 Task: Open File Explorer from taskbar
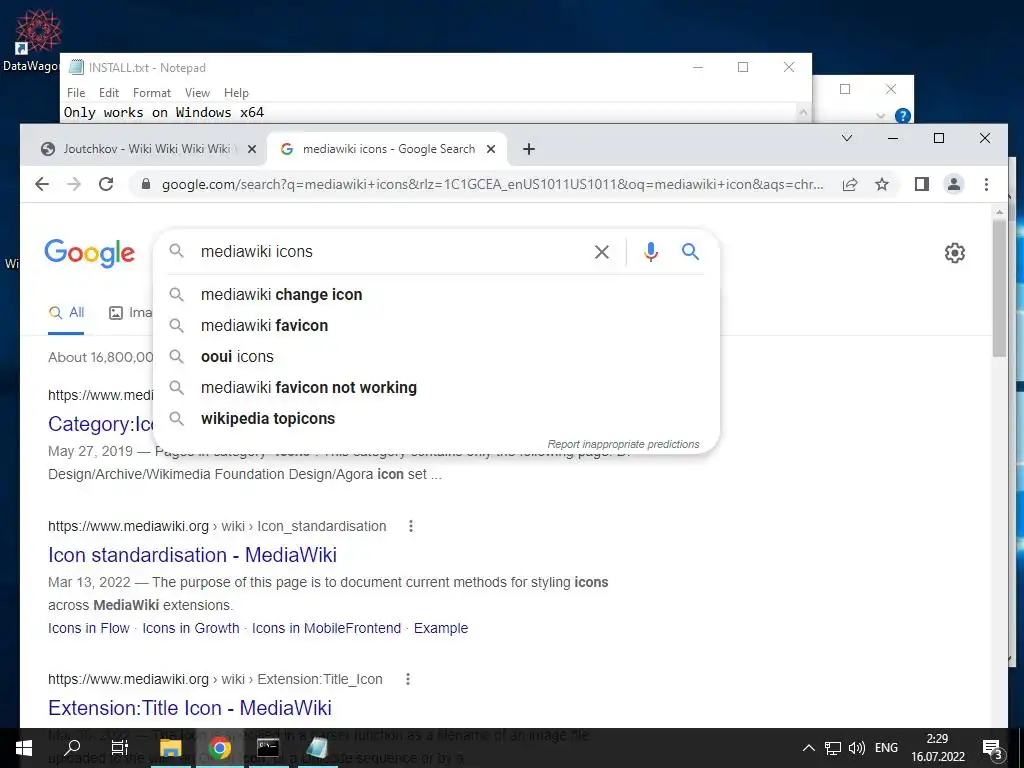tap(170, 748)
